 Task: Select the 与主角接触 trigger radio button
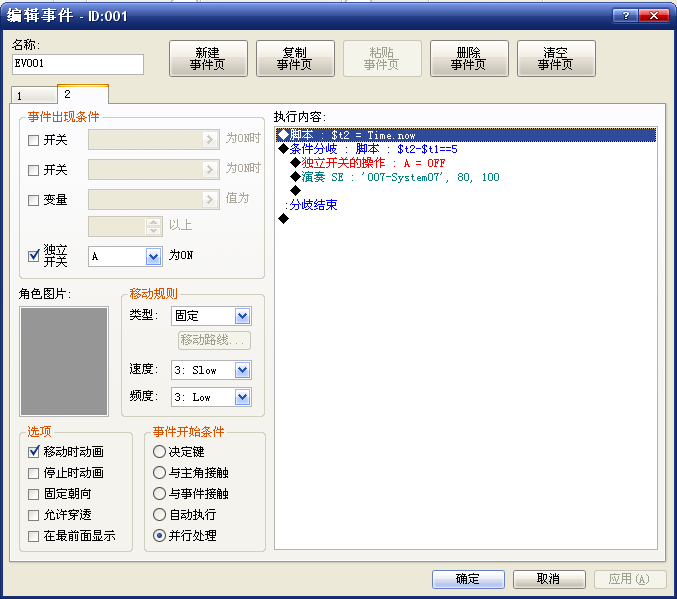coord(159,472)
